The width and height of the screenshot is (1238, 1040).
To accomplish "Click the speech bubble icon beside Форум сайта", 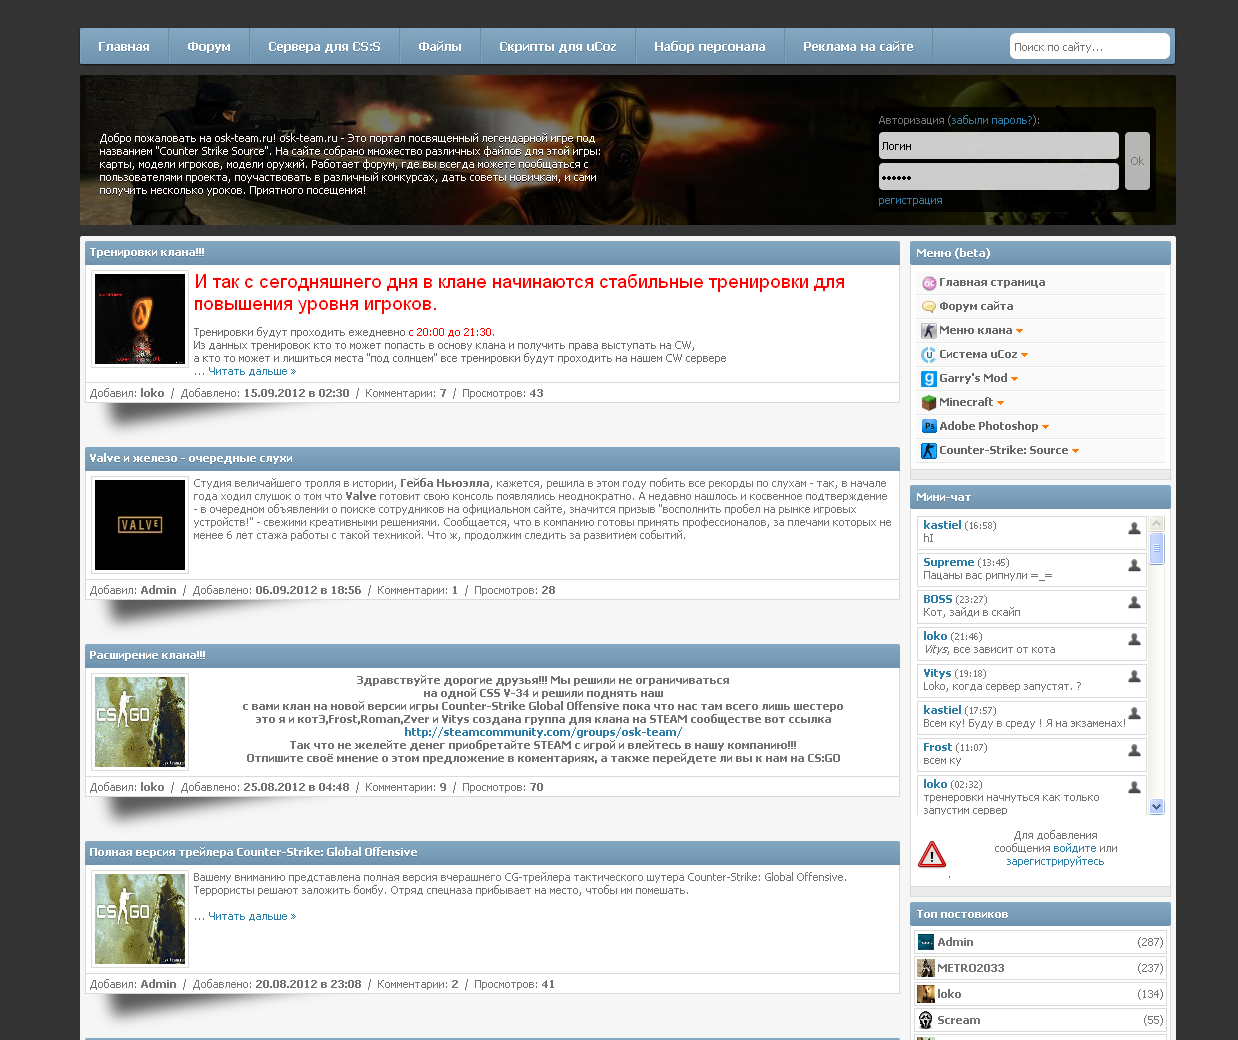I will (929, 307).
